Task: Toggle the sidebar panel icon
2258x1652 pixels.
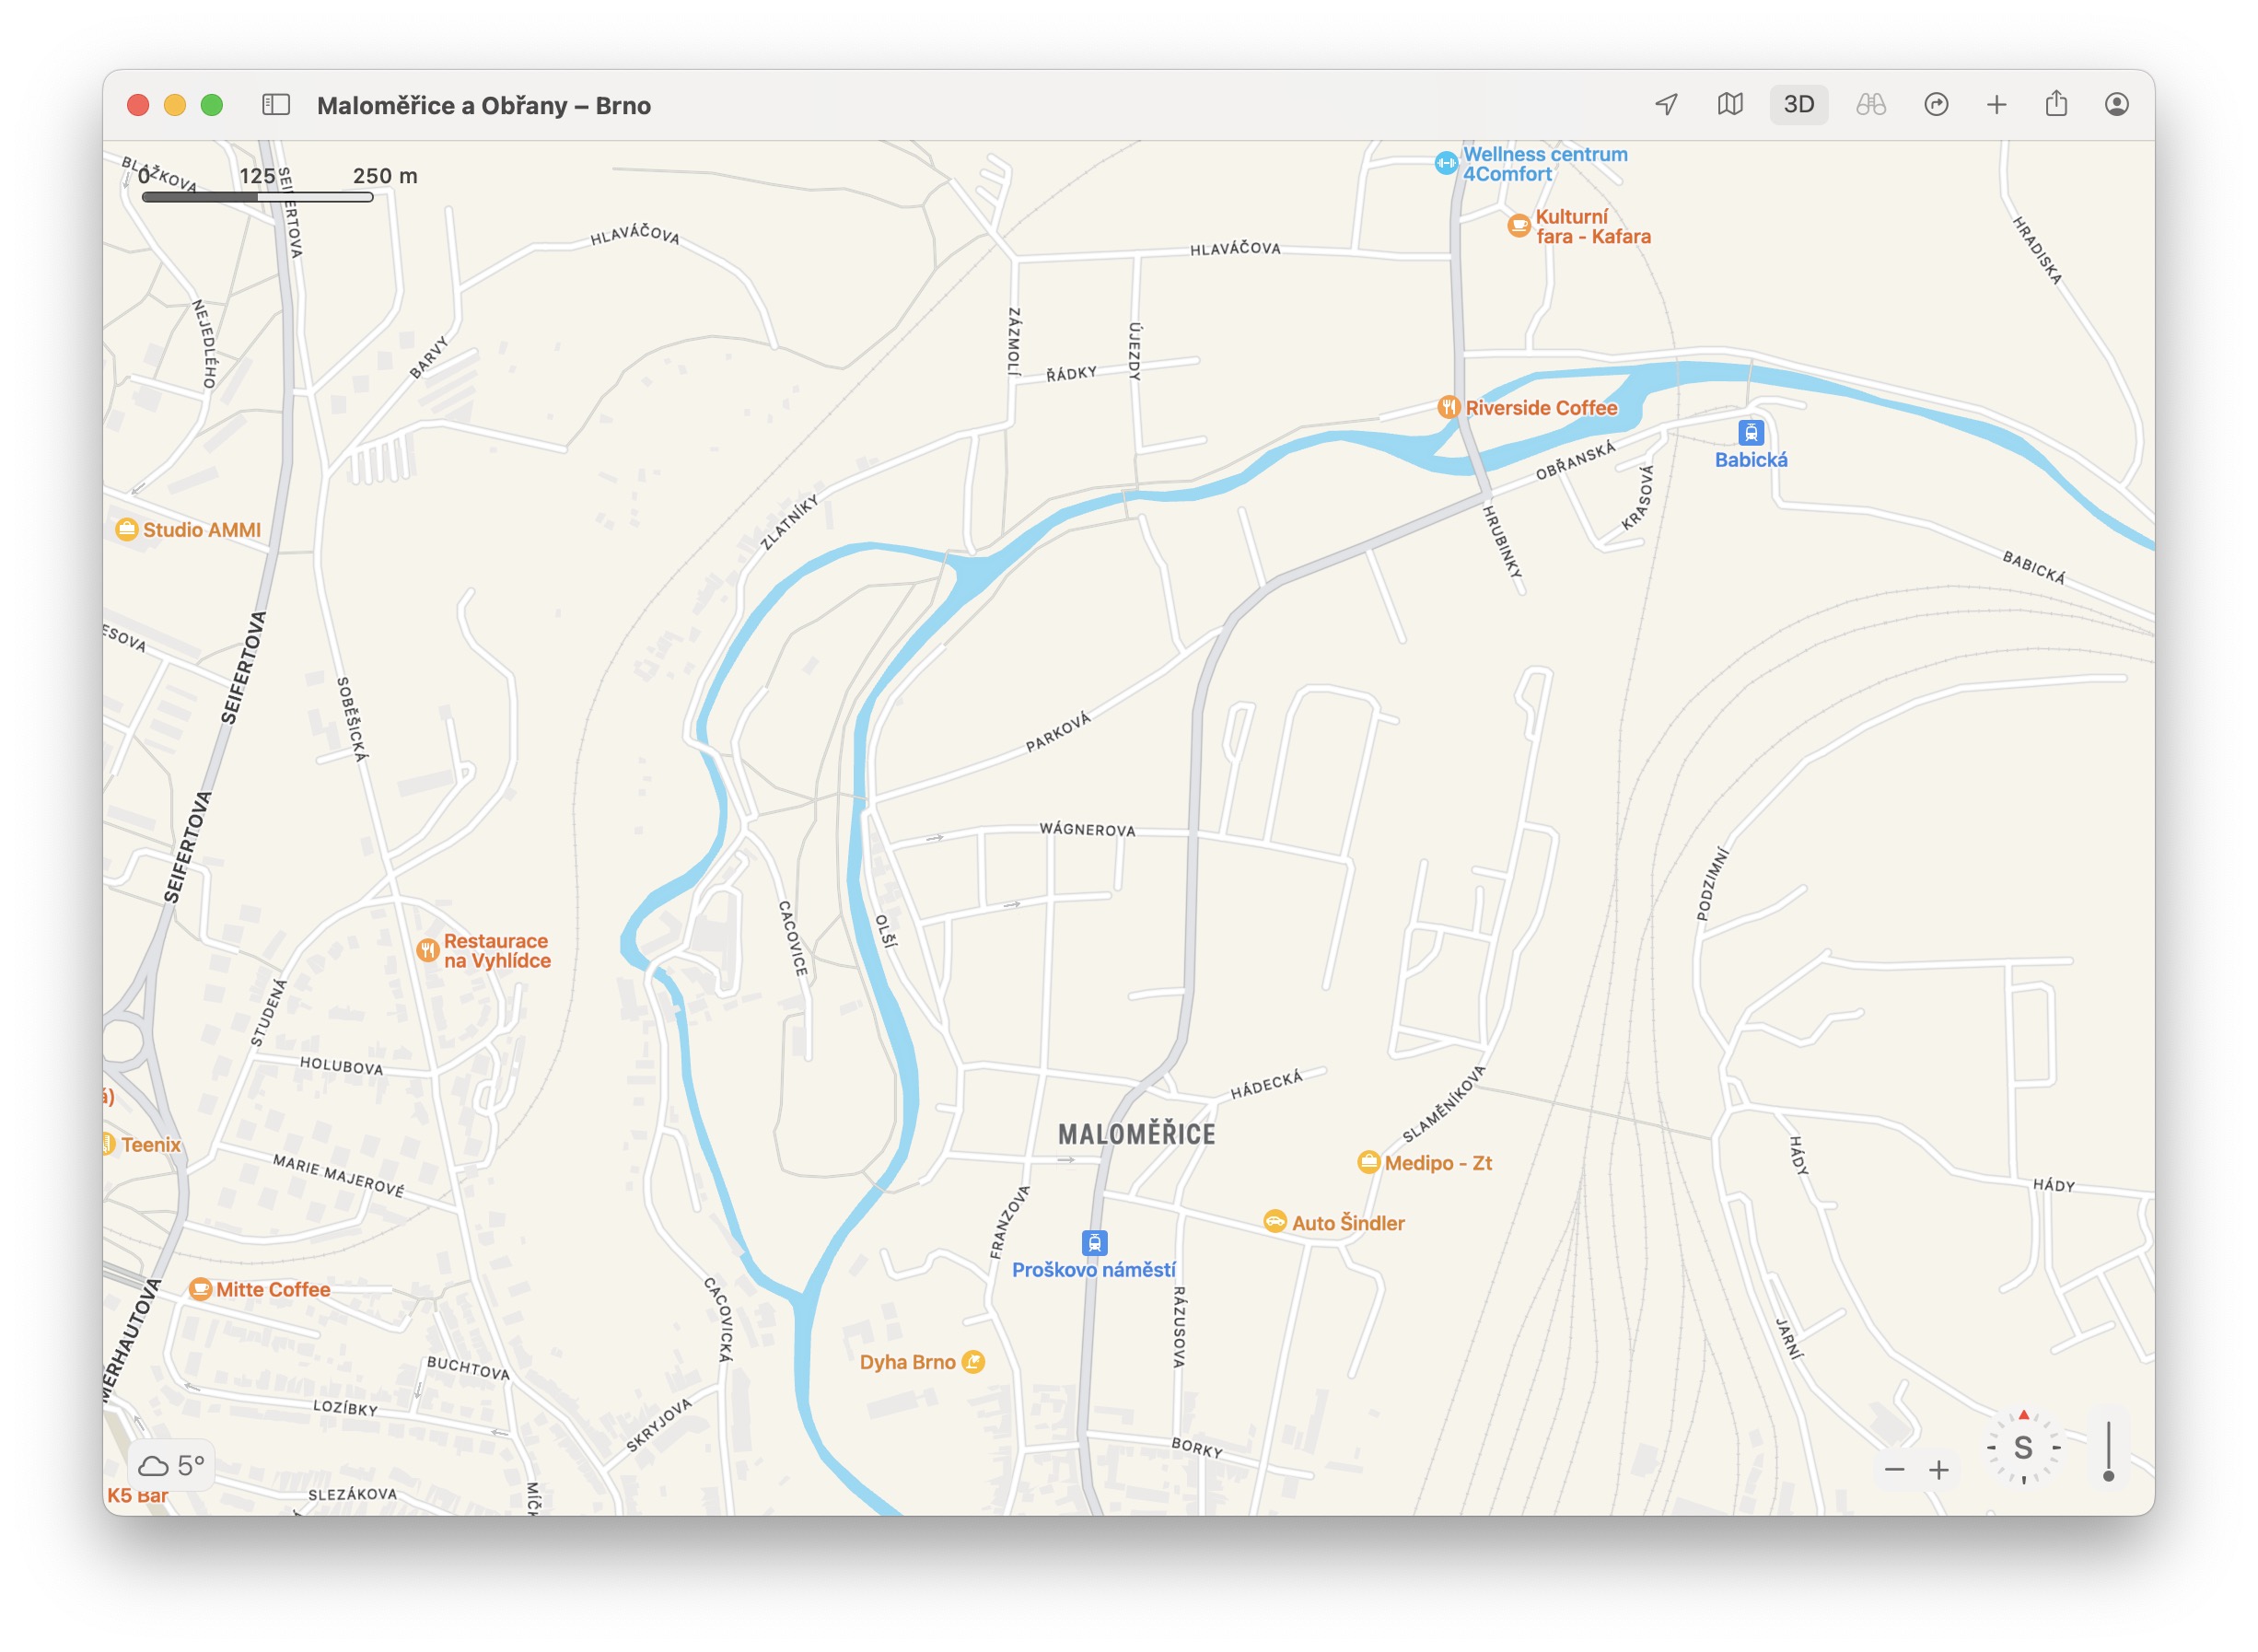Action: [276, 105]
